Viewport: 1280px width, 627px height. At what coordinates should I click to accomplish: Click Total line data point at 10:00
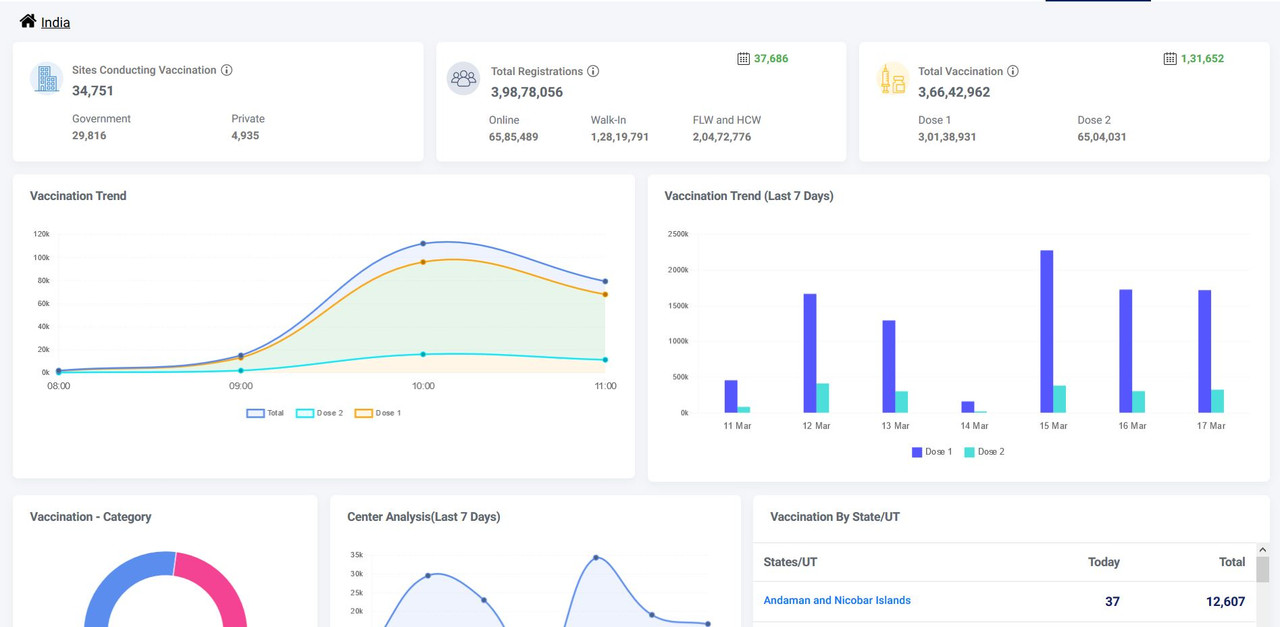click(423, 243)
